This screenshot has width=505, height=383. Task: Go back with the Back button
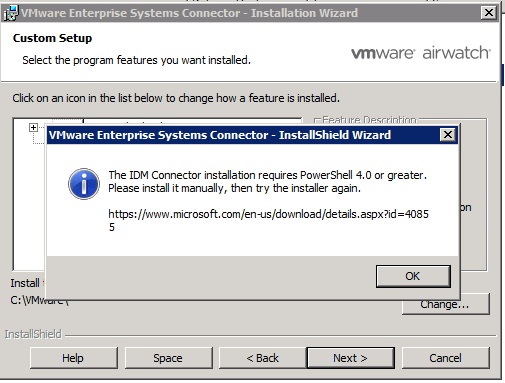(262, 358)
